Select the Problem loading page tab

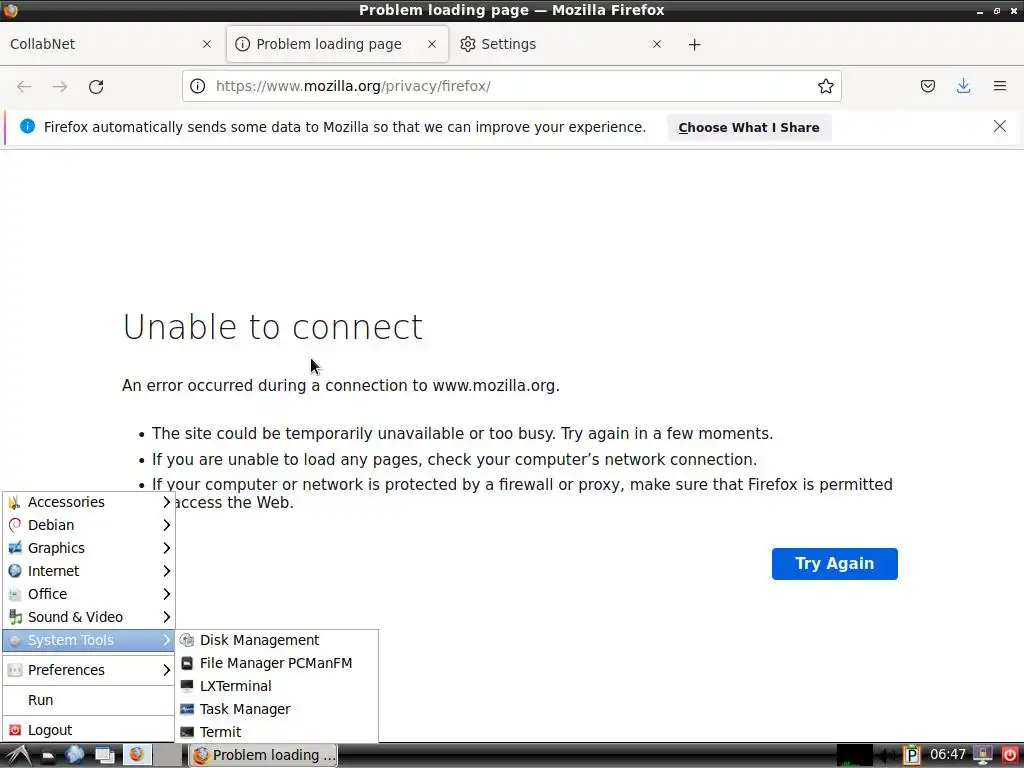[x=337, y=44]
